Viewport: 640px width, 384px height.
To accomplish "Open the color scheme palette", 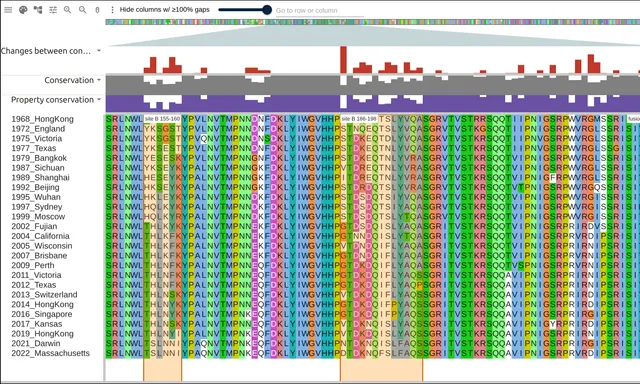I will click(x=23, y=10).
